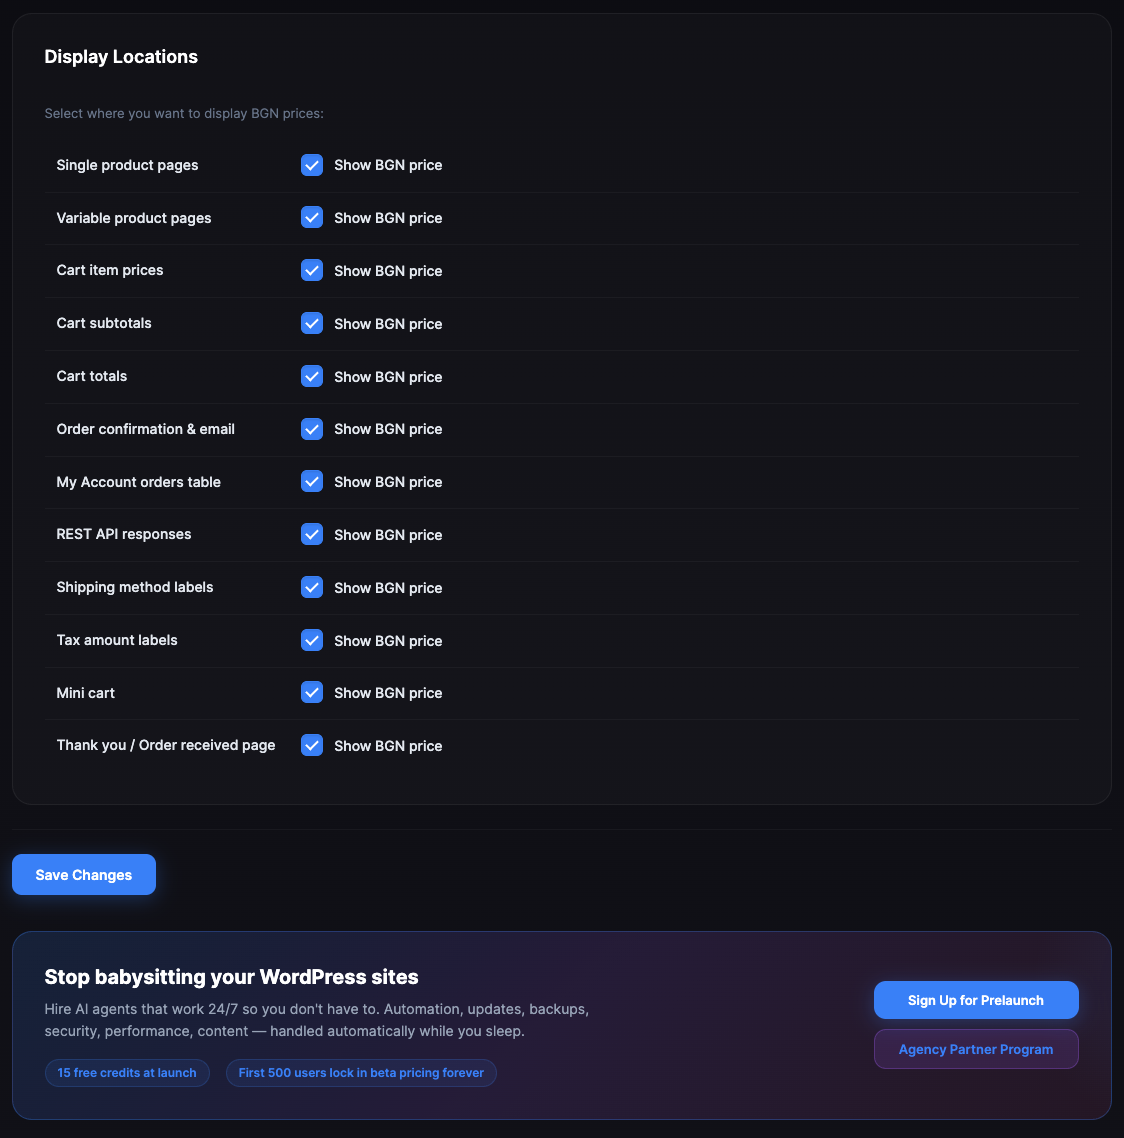Click the 15 free credits at launch badge
Screen dimensions: 1124x1138
click(127, 1073)
